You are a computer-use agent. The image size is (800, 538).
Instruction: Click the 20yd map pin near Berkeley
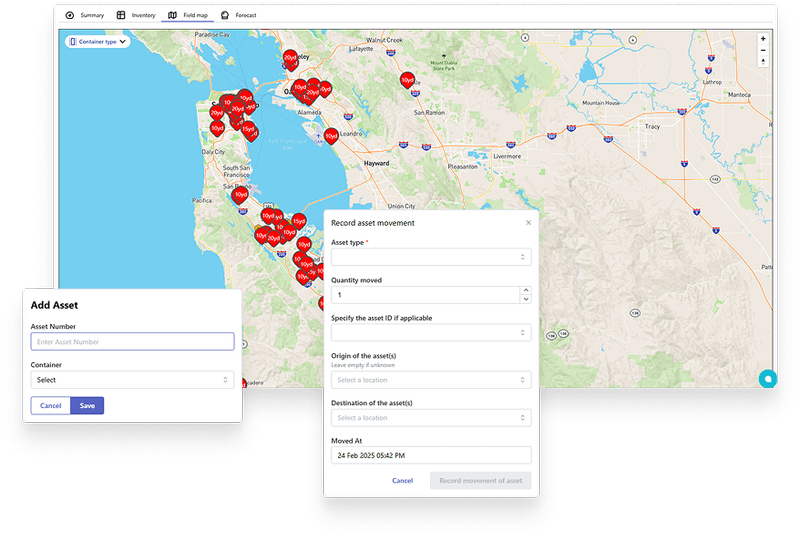point(290,58)
